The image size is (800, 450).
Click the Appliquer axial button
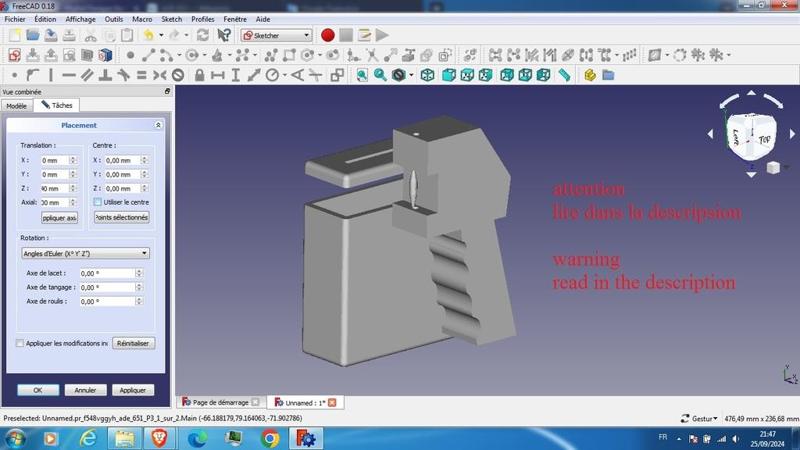pyautogui.click(x=59, y=218)
